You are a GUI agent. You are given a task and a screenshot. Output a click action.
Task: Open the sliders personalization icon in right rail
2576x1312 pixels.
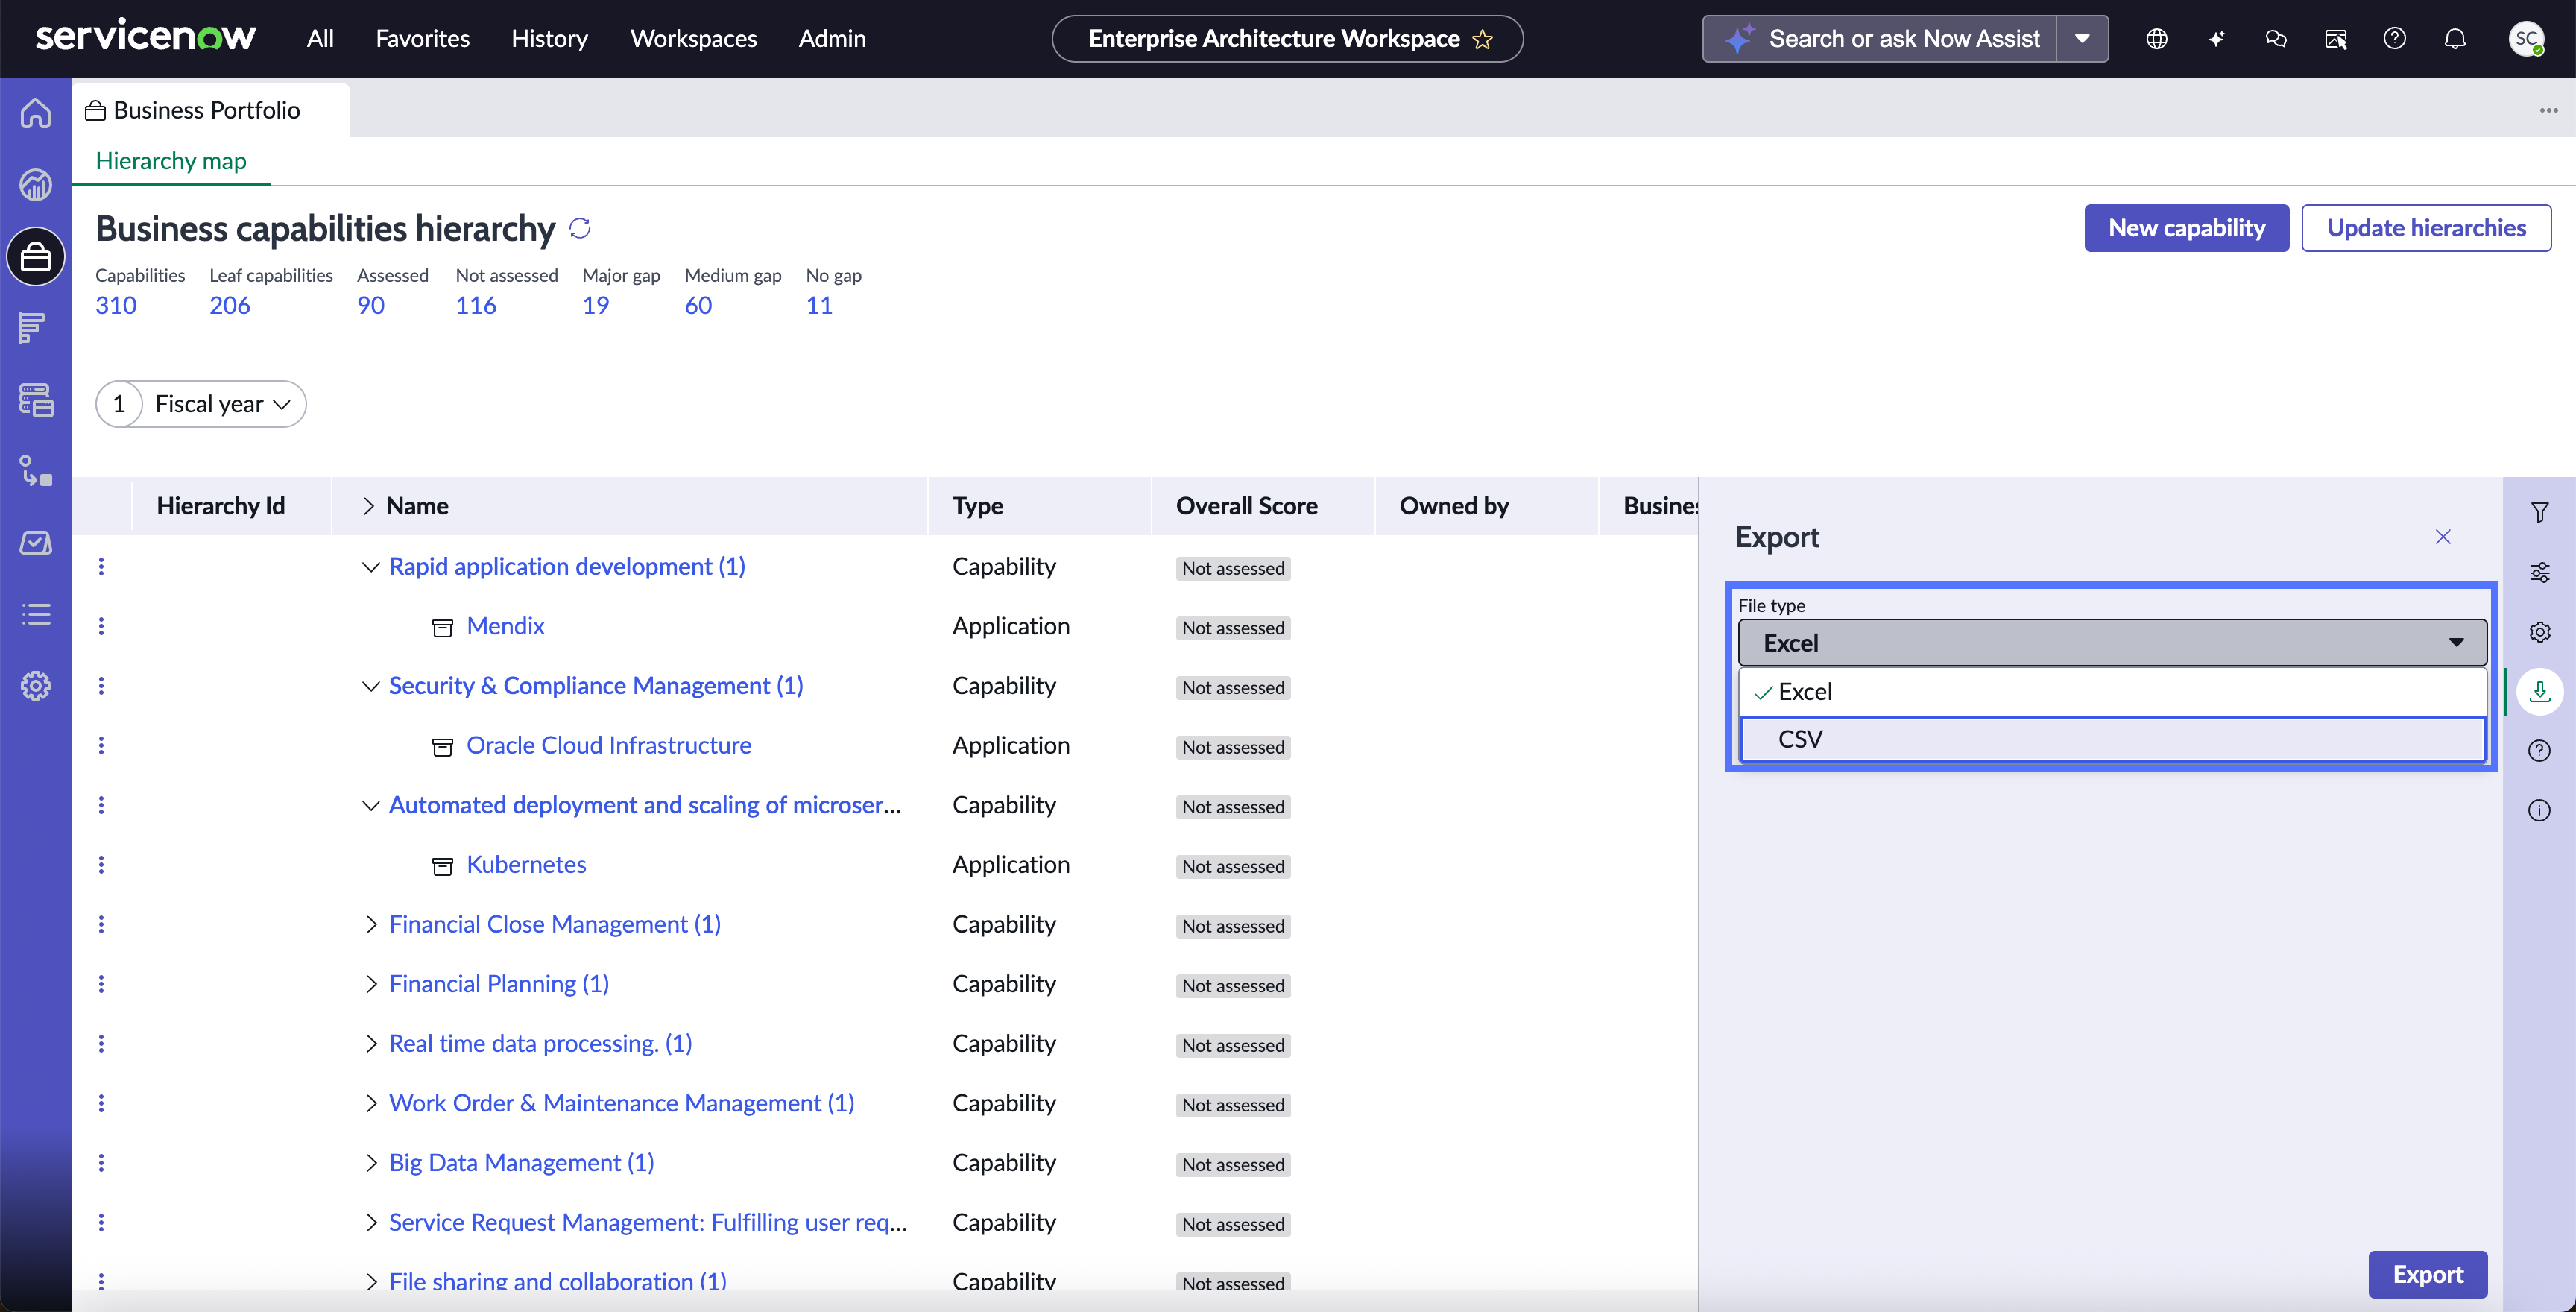click(x=2539, y=572)
